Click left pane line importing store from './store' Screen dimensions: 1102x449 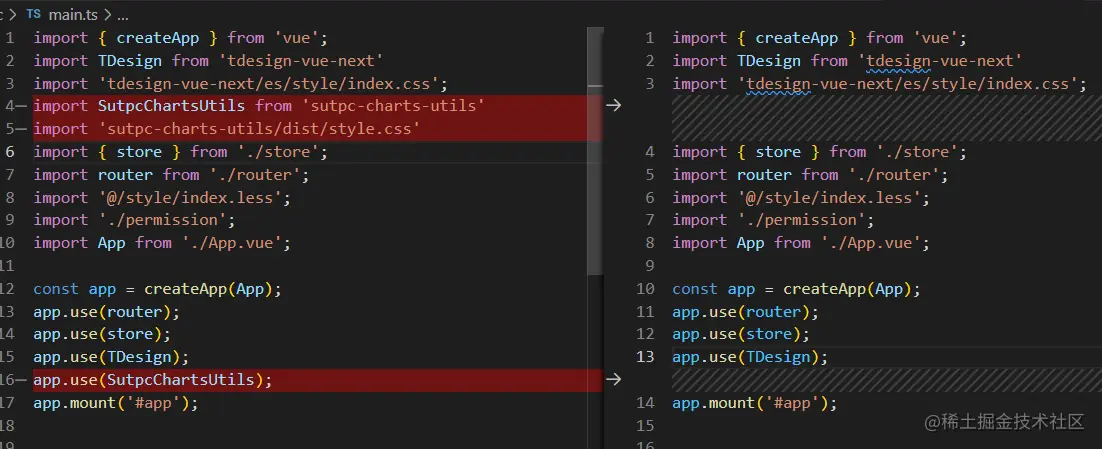click(181, 152)
